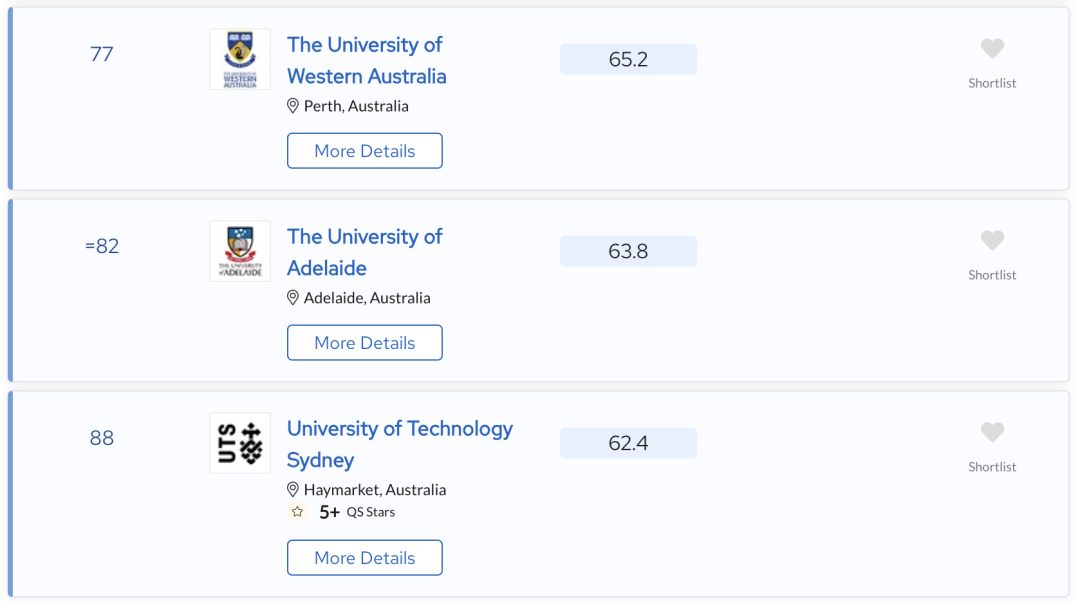Open University of Technology Sydney title link

tap(399, 444)
